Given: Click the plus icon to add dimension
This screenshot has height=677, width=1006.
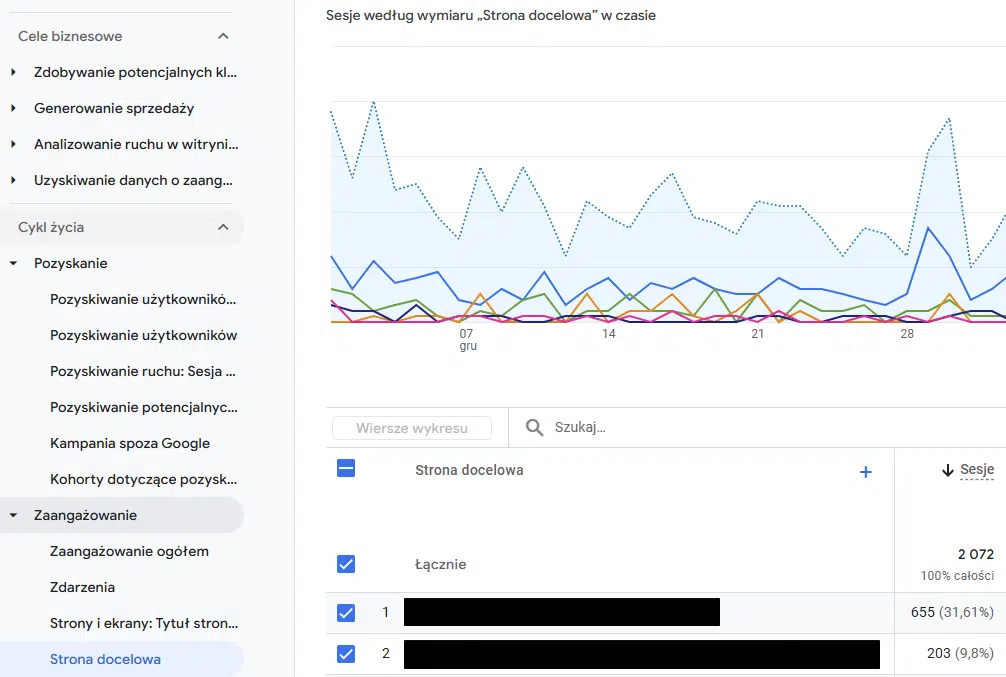Looking at the screenshot, I should click(866, 472).
